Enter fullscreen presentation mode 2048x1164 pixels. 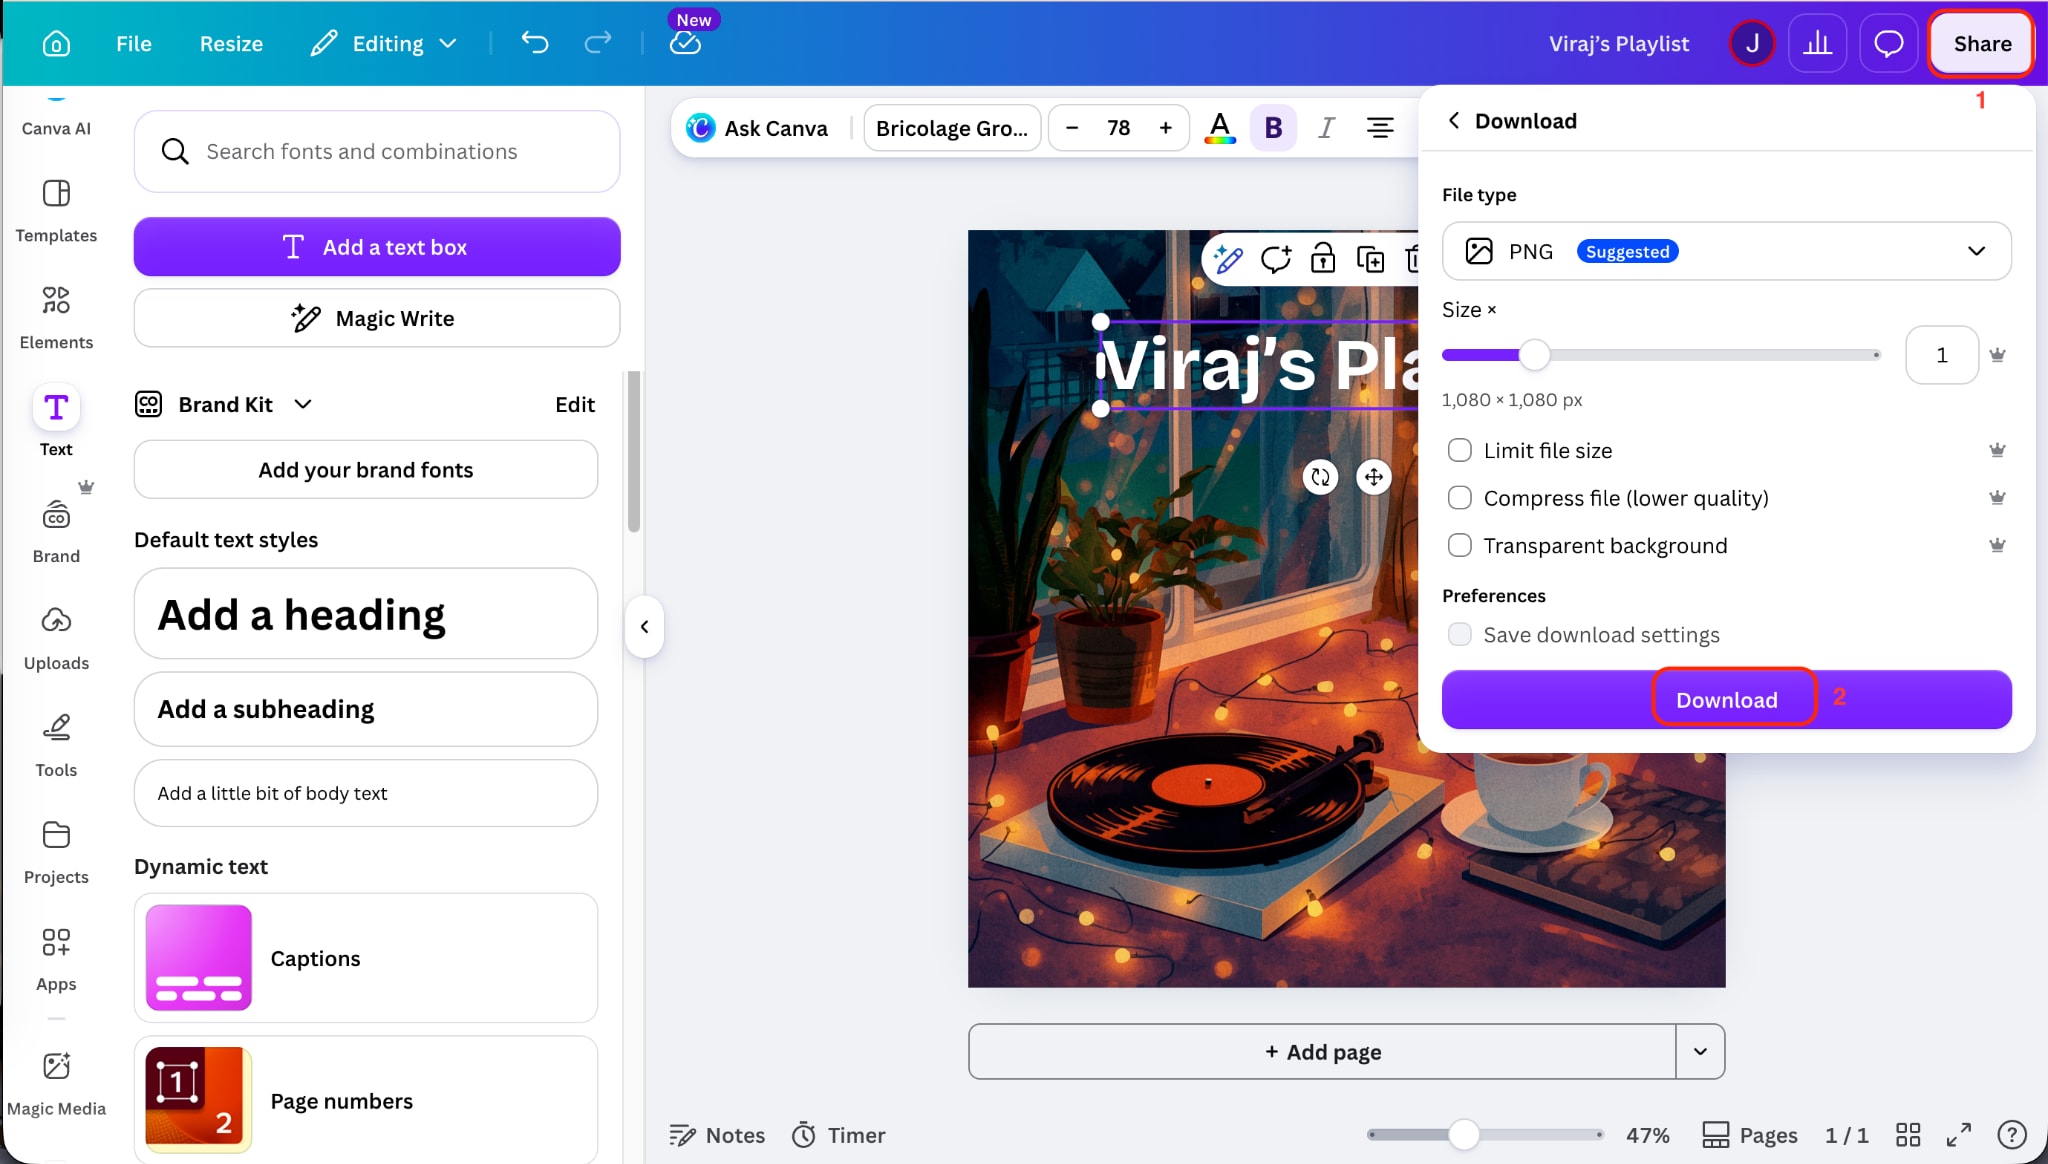[x=1958, y=1135]
